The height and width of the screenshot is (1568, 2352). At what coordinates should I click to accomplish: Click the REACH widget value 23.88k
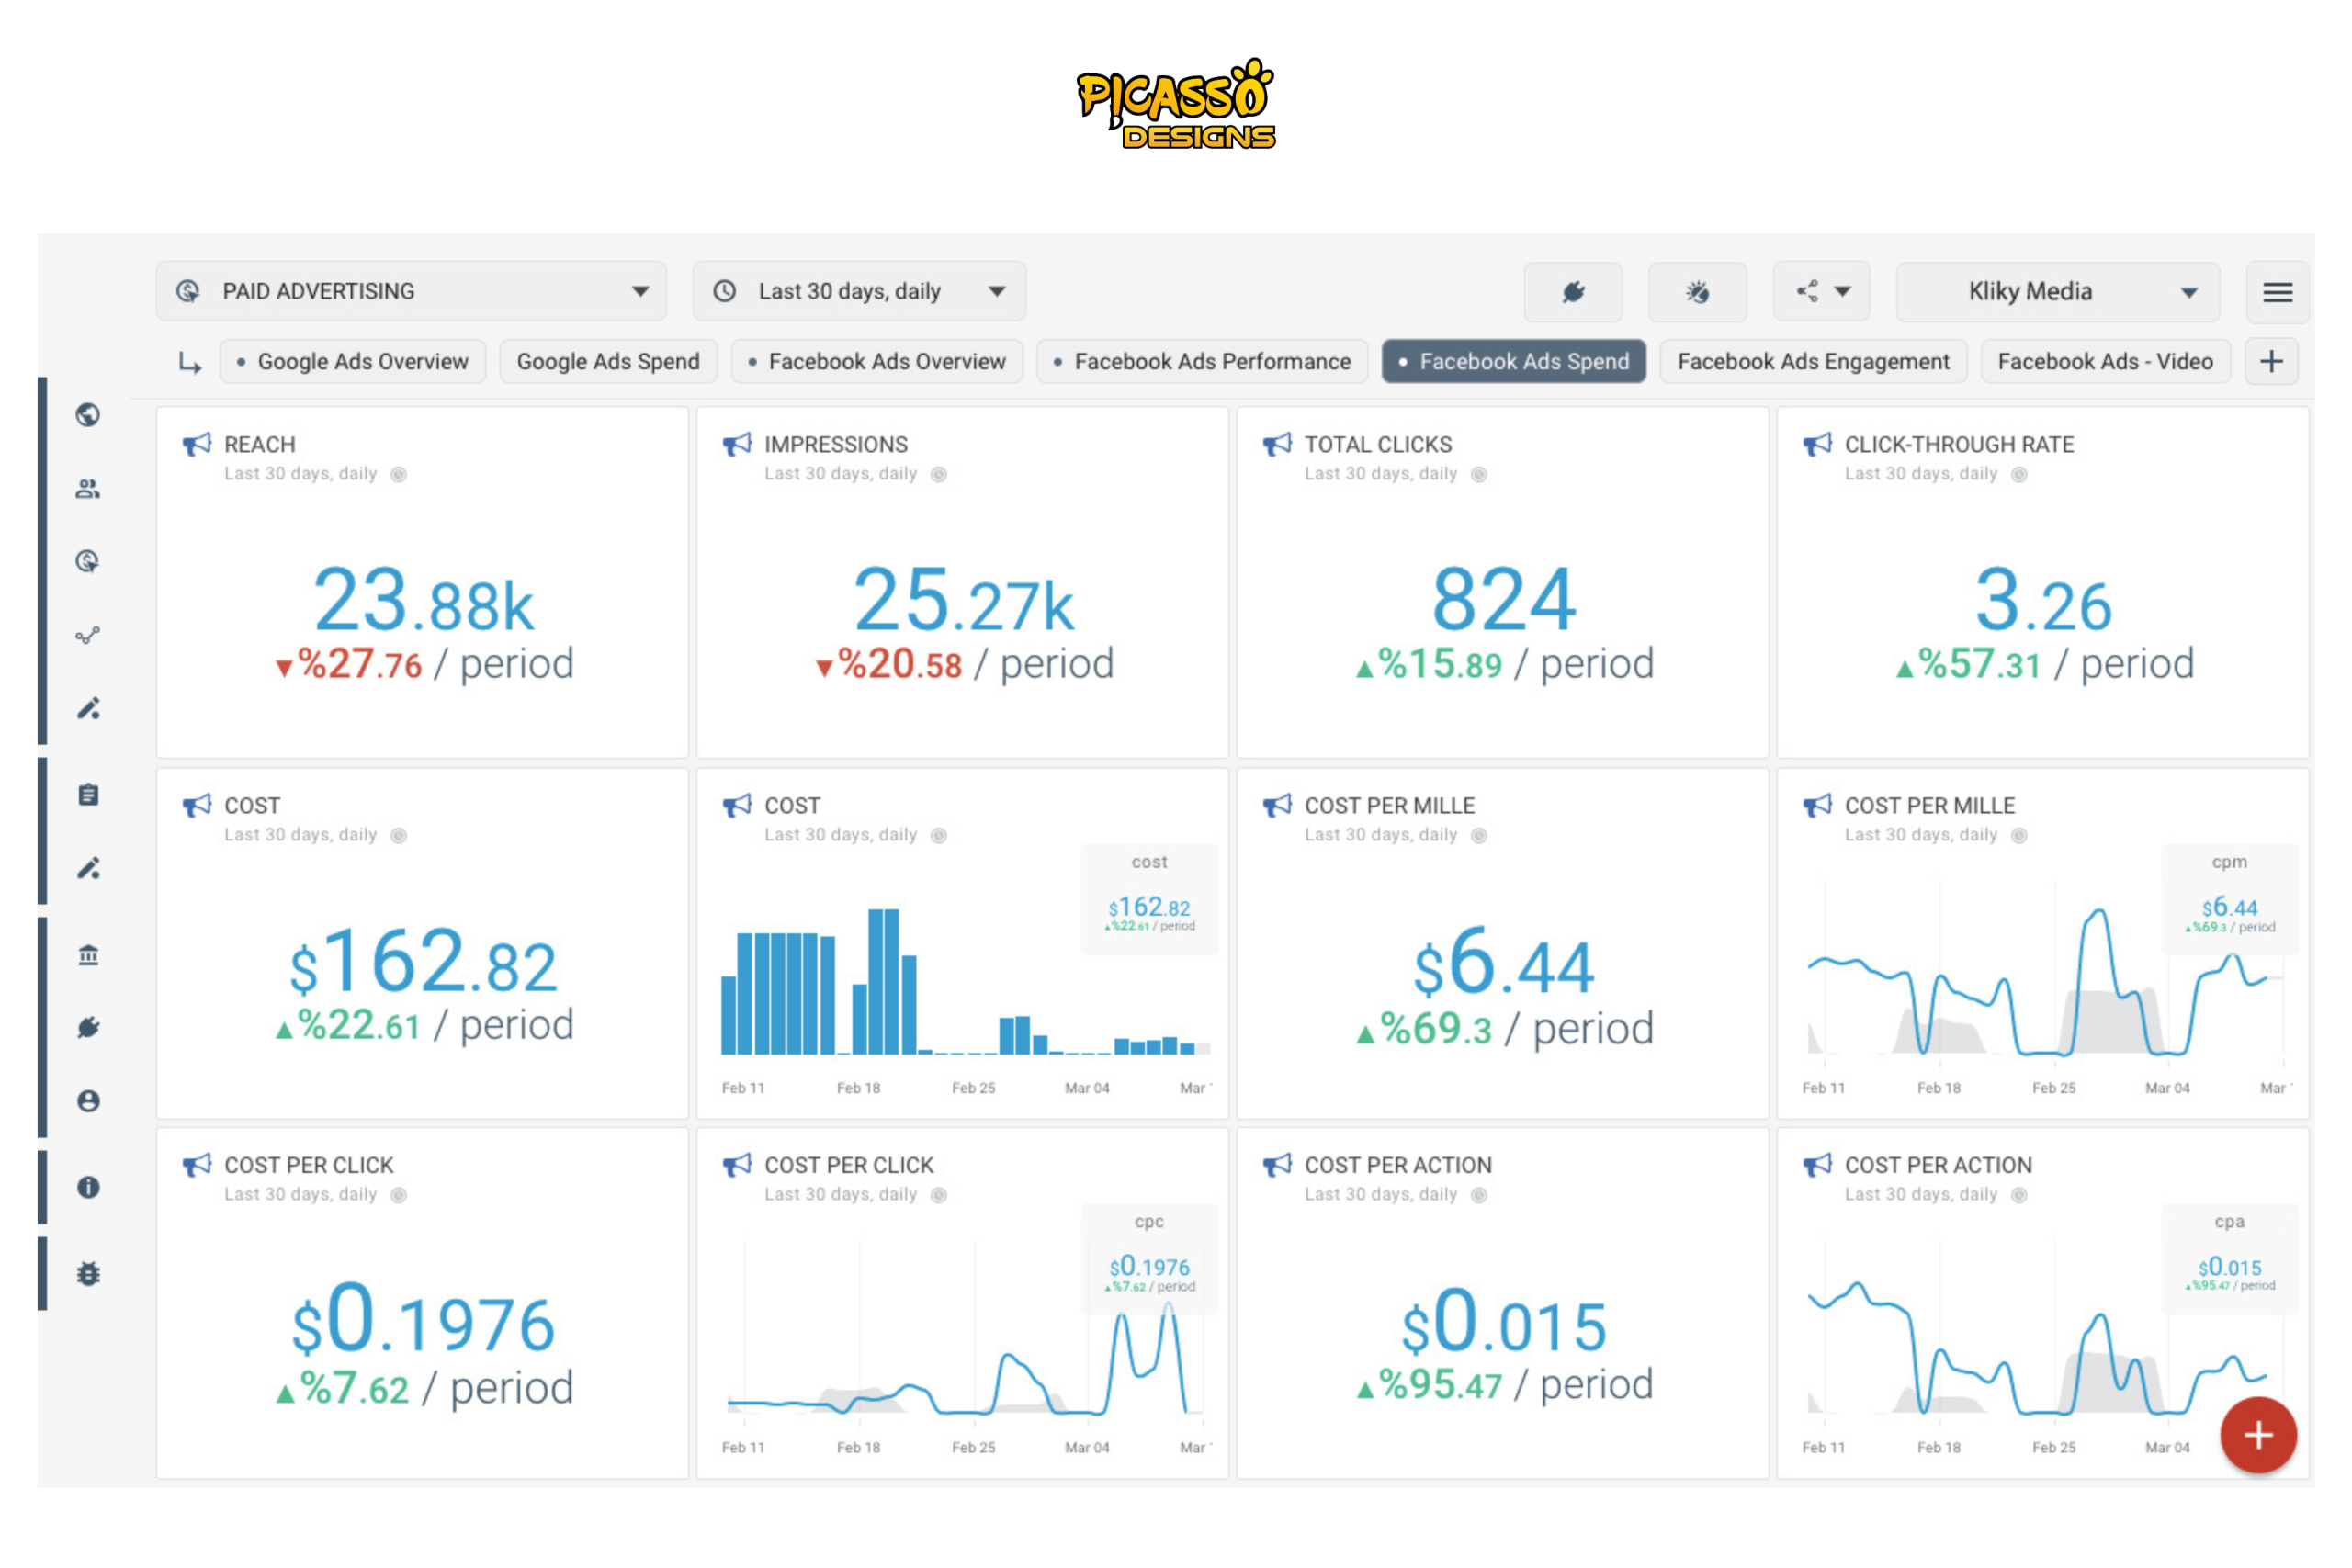pyautogui.click(x=423, y=600)
